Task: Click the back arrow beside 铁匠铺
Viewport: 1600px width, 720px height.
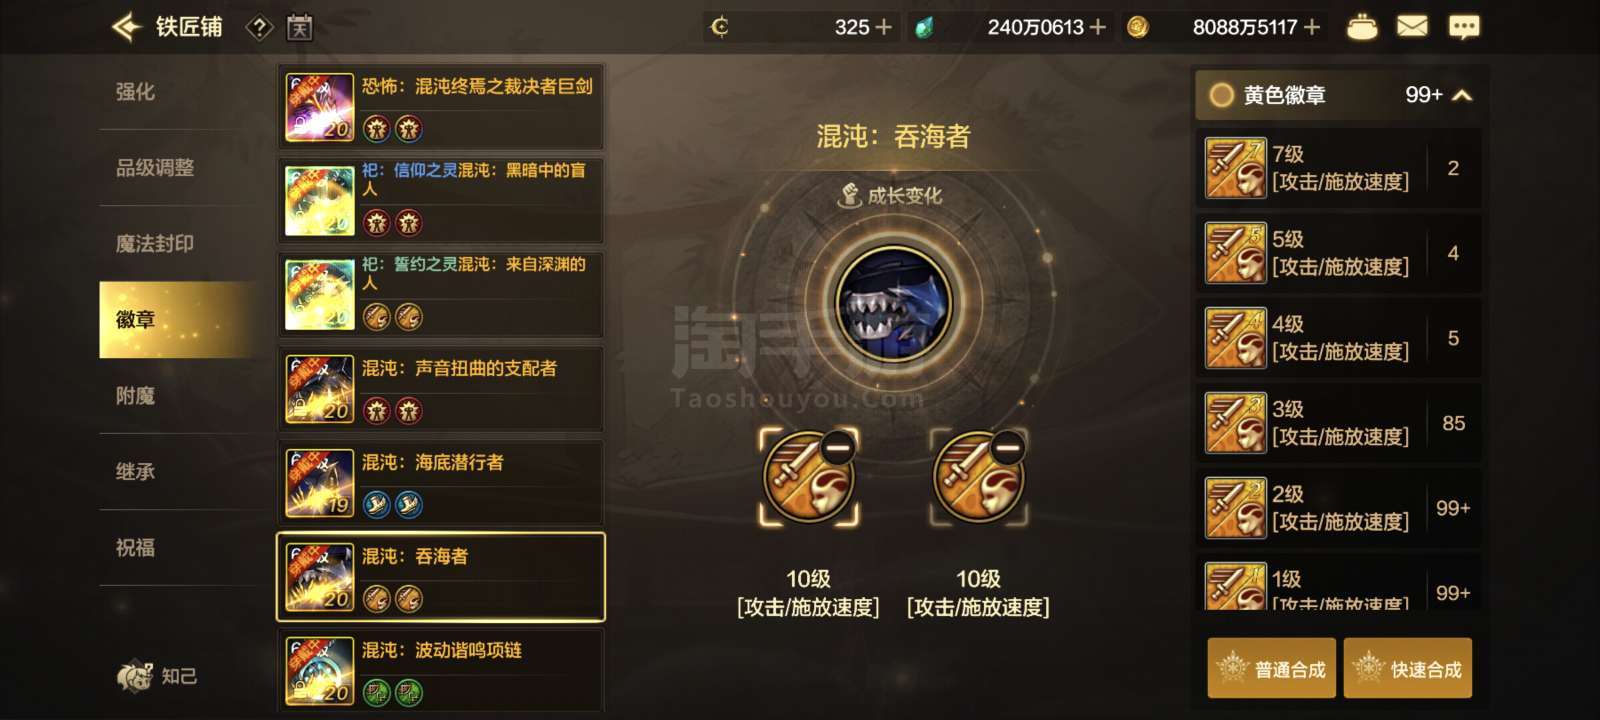Action: [126, 27]
